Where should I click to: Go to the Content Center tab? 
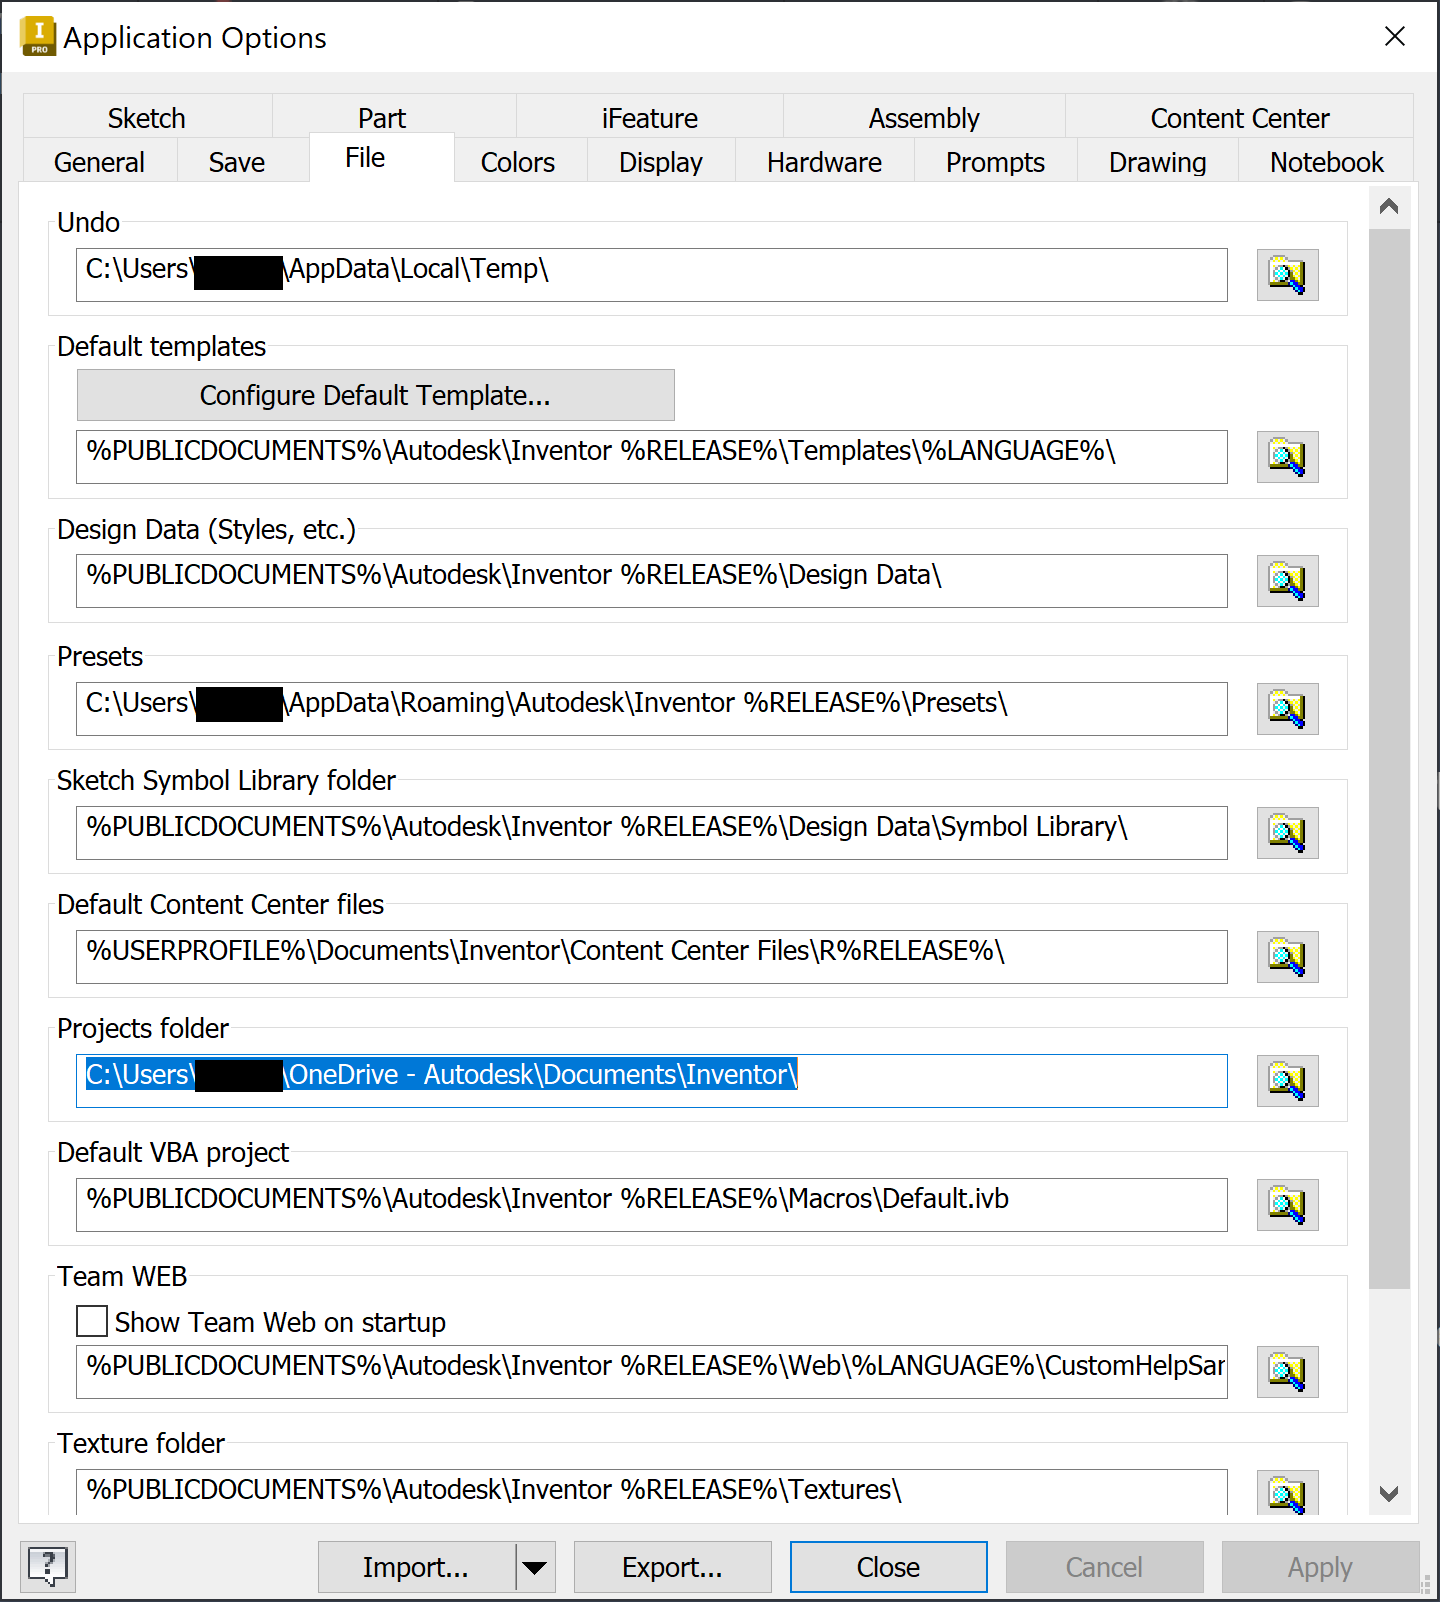coord(1240,118)
